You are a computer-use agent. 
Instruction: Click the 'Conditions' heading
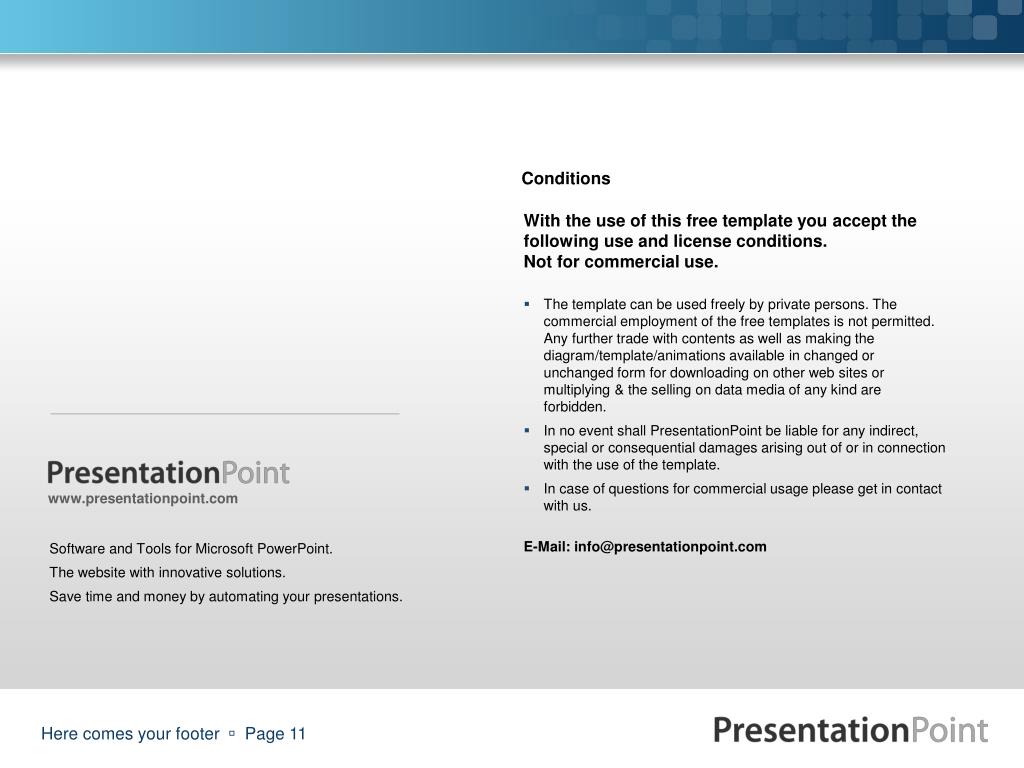click(x=566, y=178)
